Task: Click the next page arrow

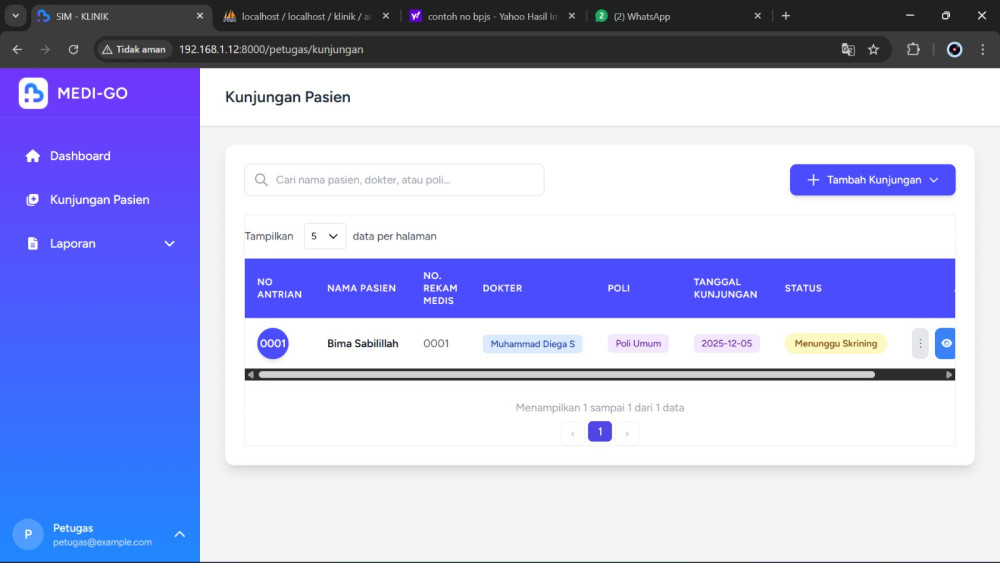Action: click(x=627, y=432)
